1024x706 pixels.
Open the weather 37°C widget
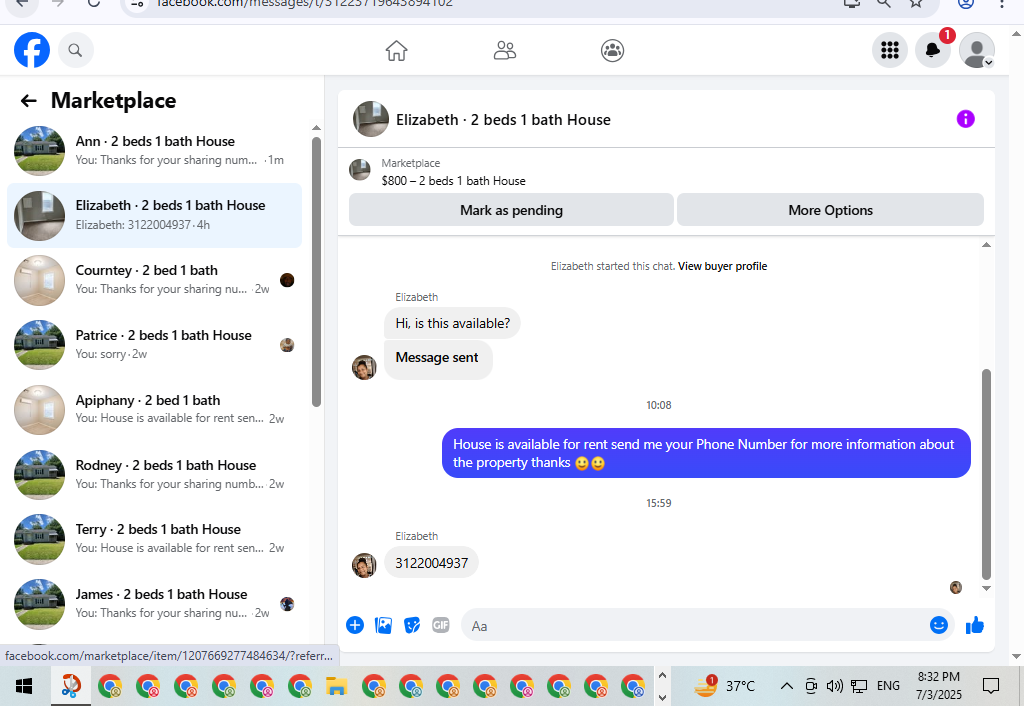point(724,686)
